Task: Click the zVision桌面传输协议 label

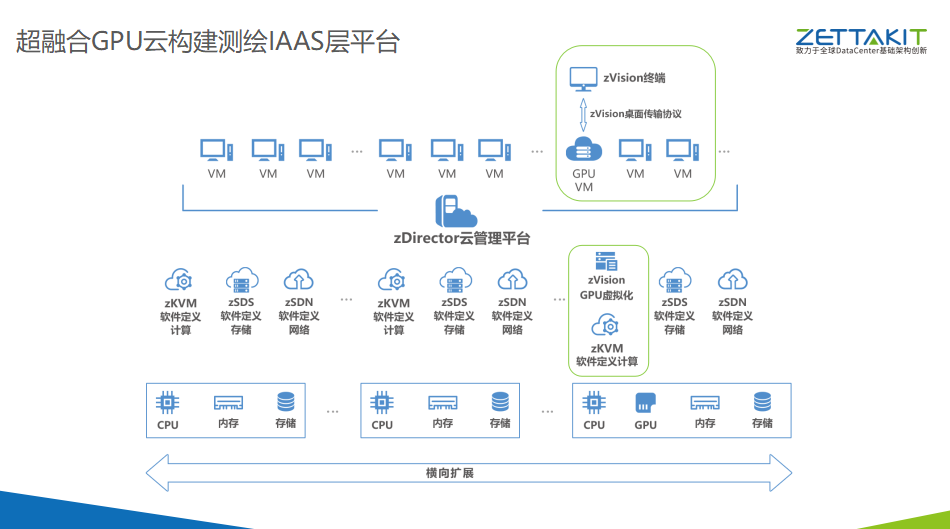Action: coord(636,114)
